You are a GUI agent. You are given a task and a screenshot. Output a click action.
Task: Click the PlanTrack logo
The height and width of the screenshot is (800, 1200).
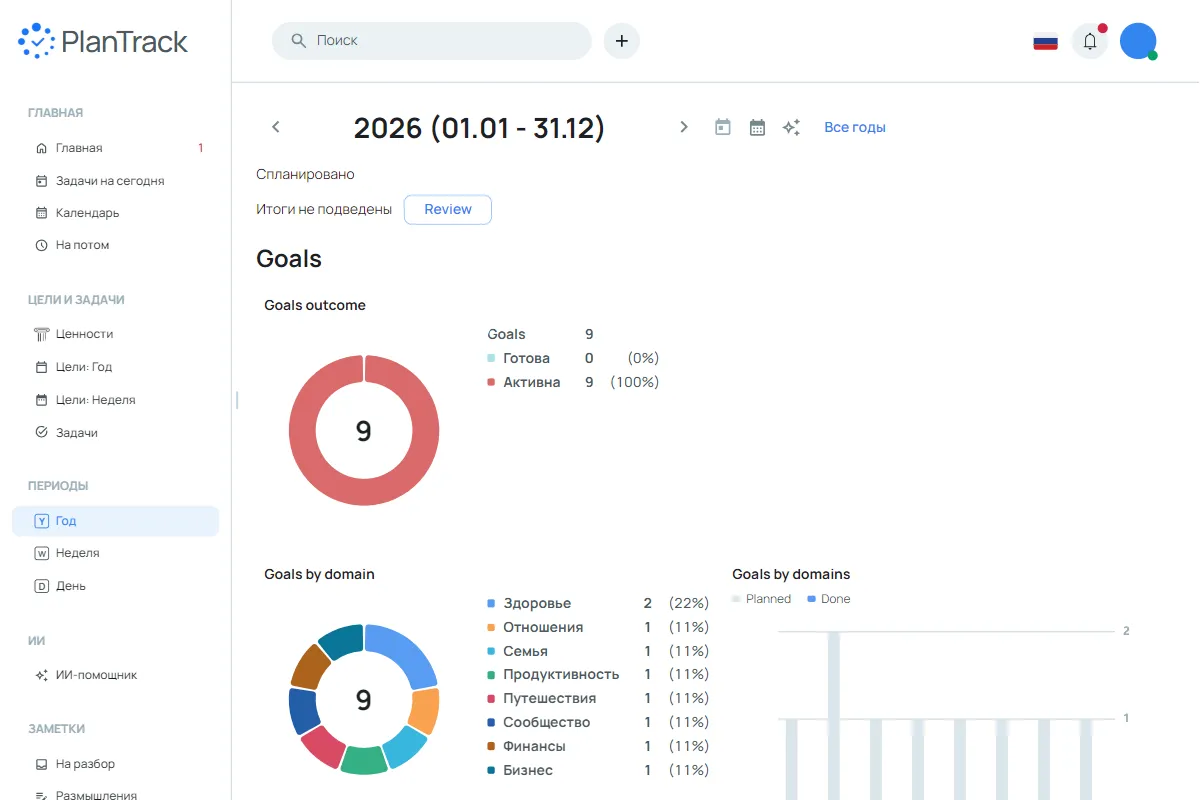tap(103, 41)
